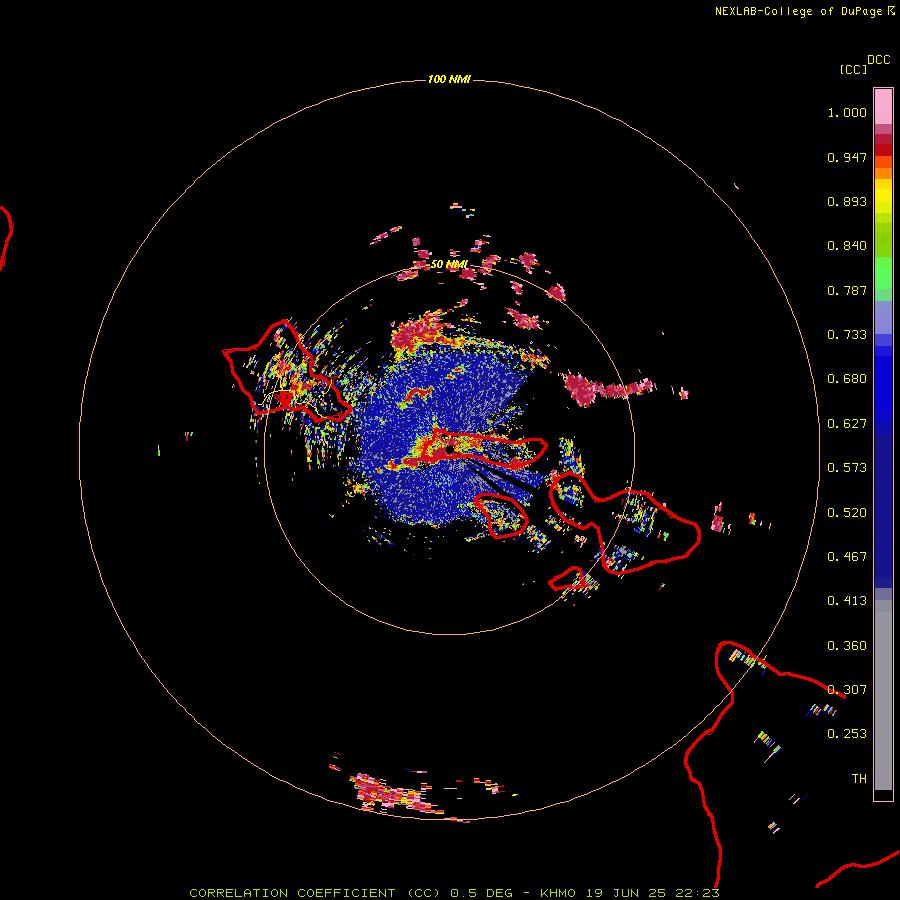Select the 0.680 scale value

[x=847, y=379]
